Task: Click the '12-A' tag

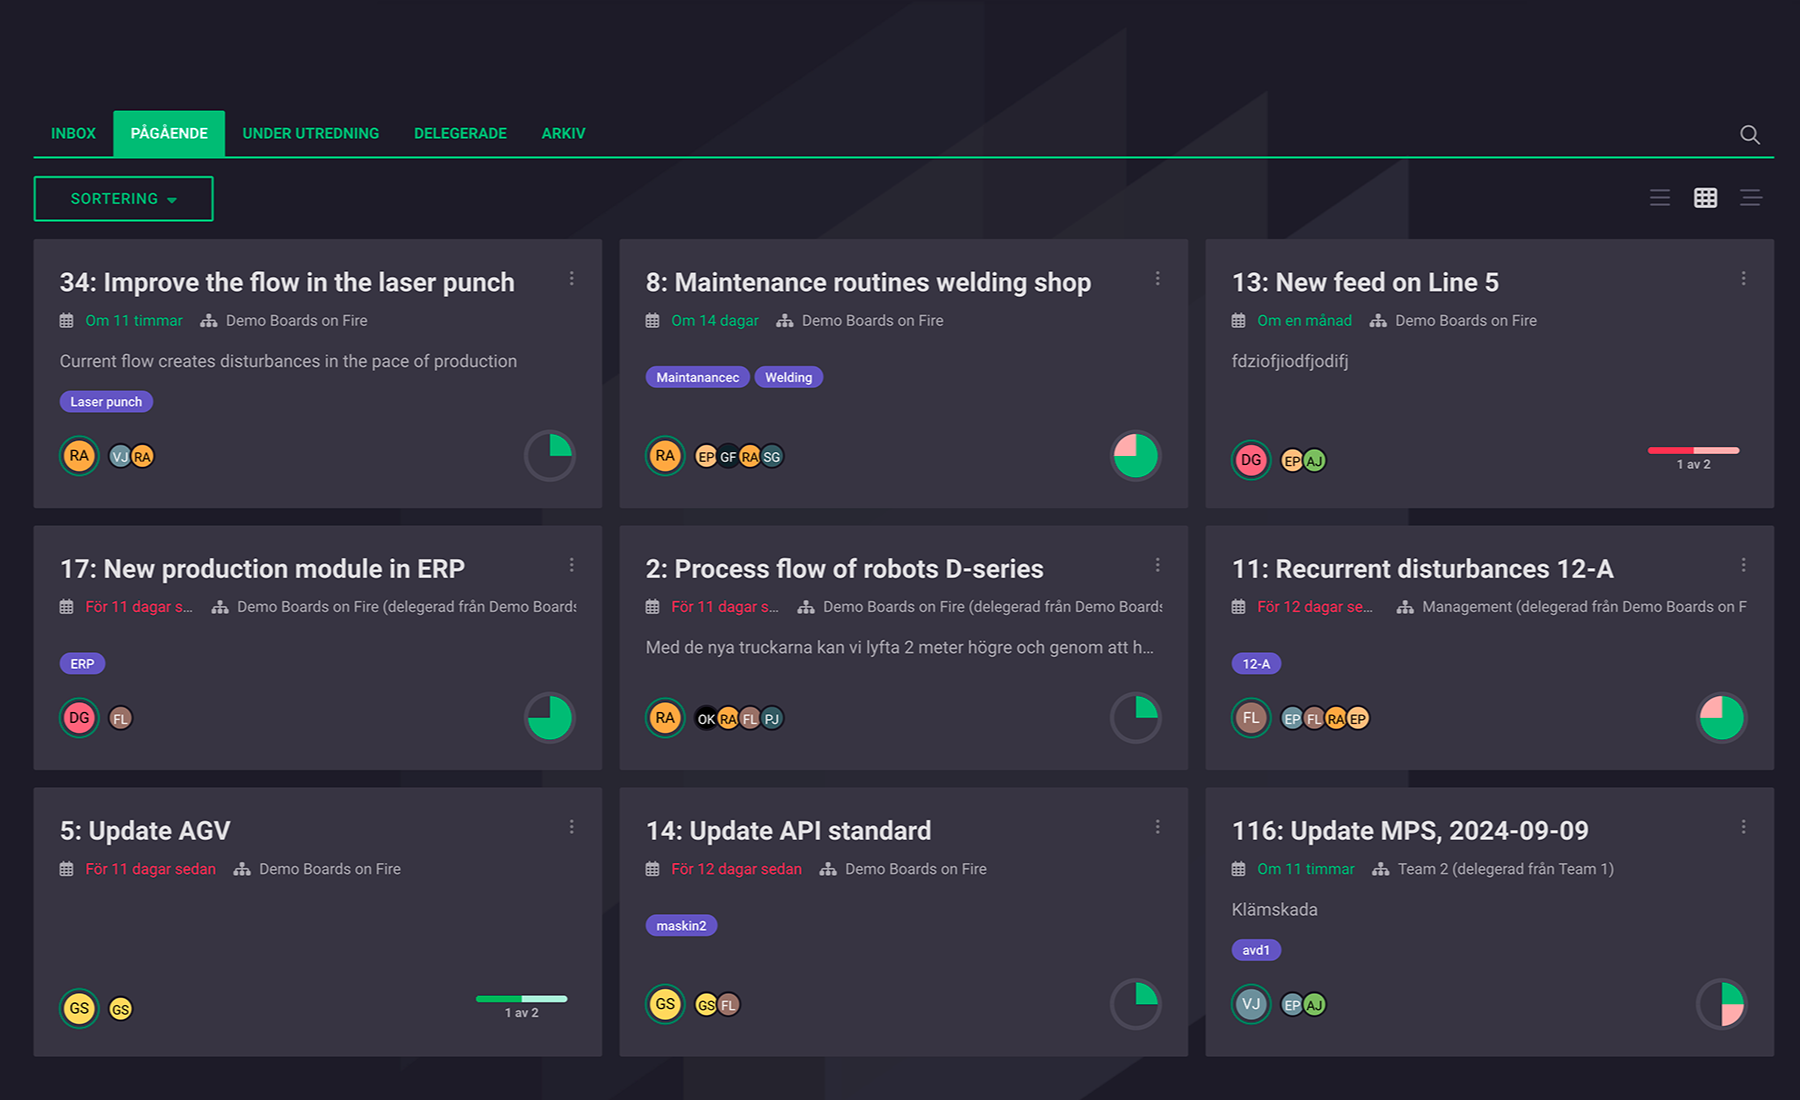Action: [1256, 664]
